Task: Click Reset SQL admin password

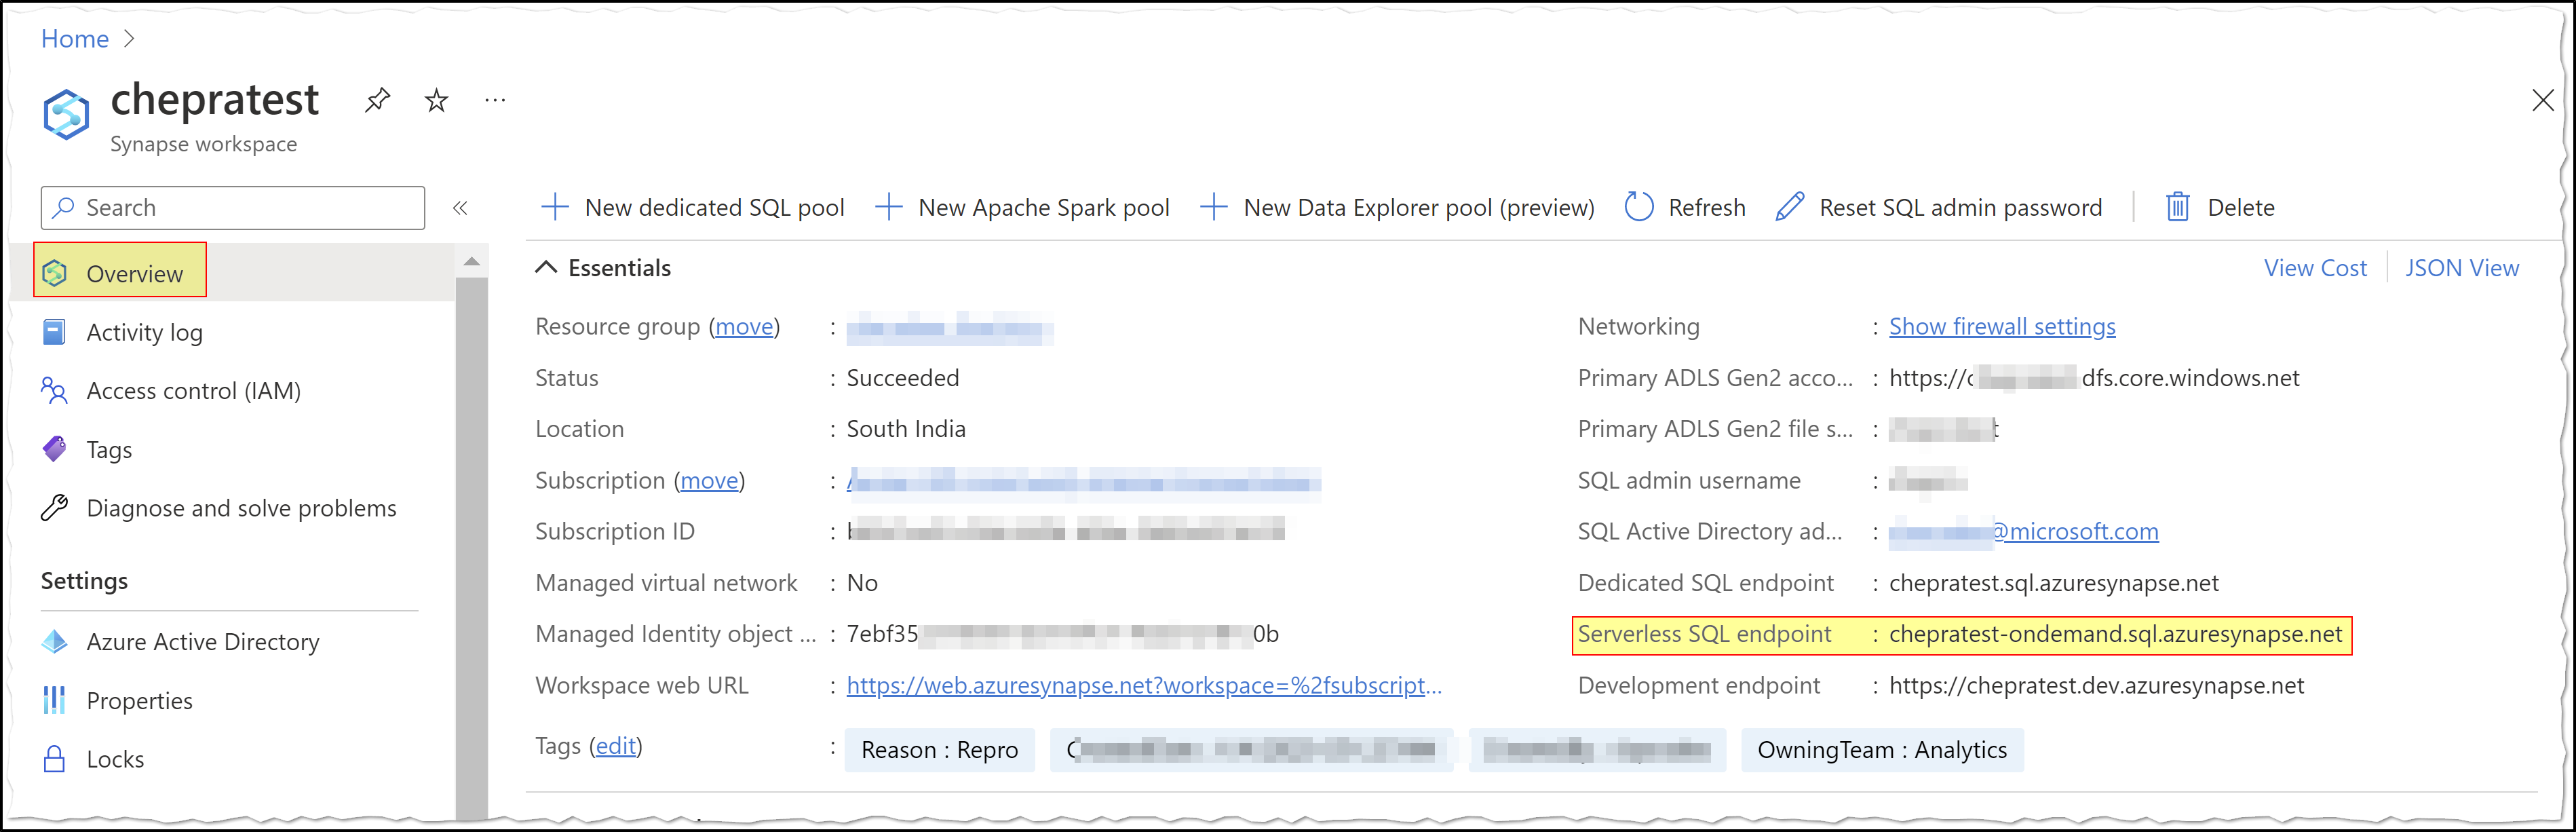Action: (1939, 208)
